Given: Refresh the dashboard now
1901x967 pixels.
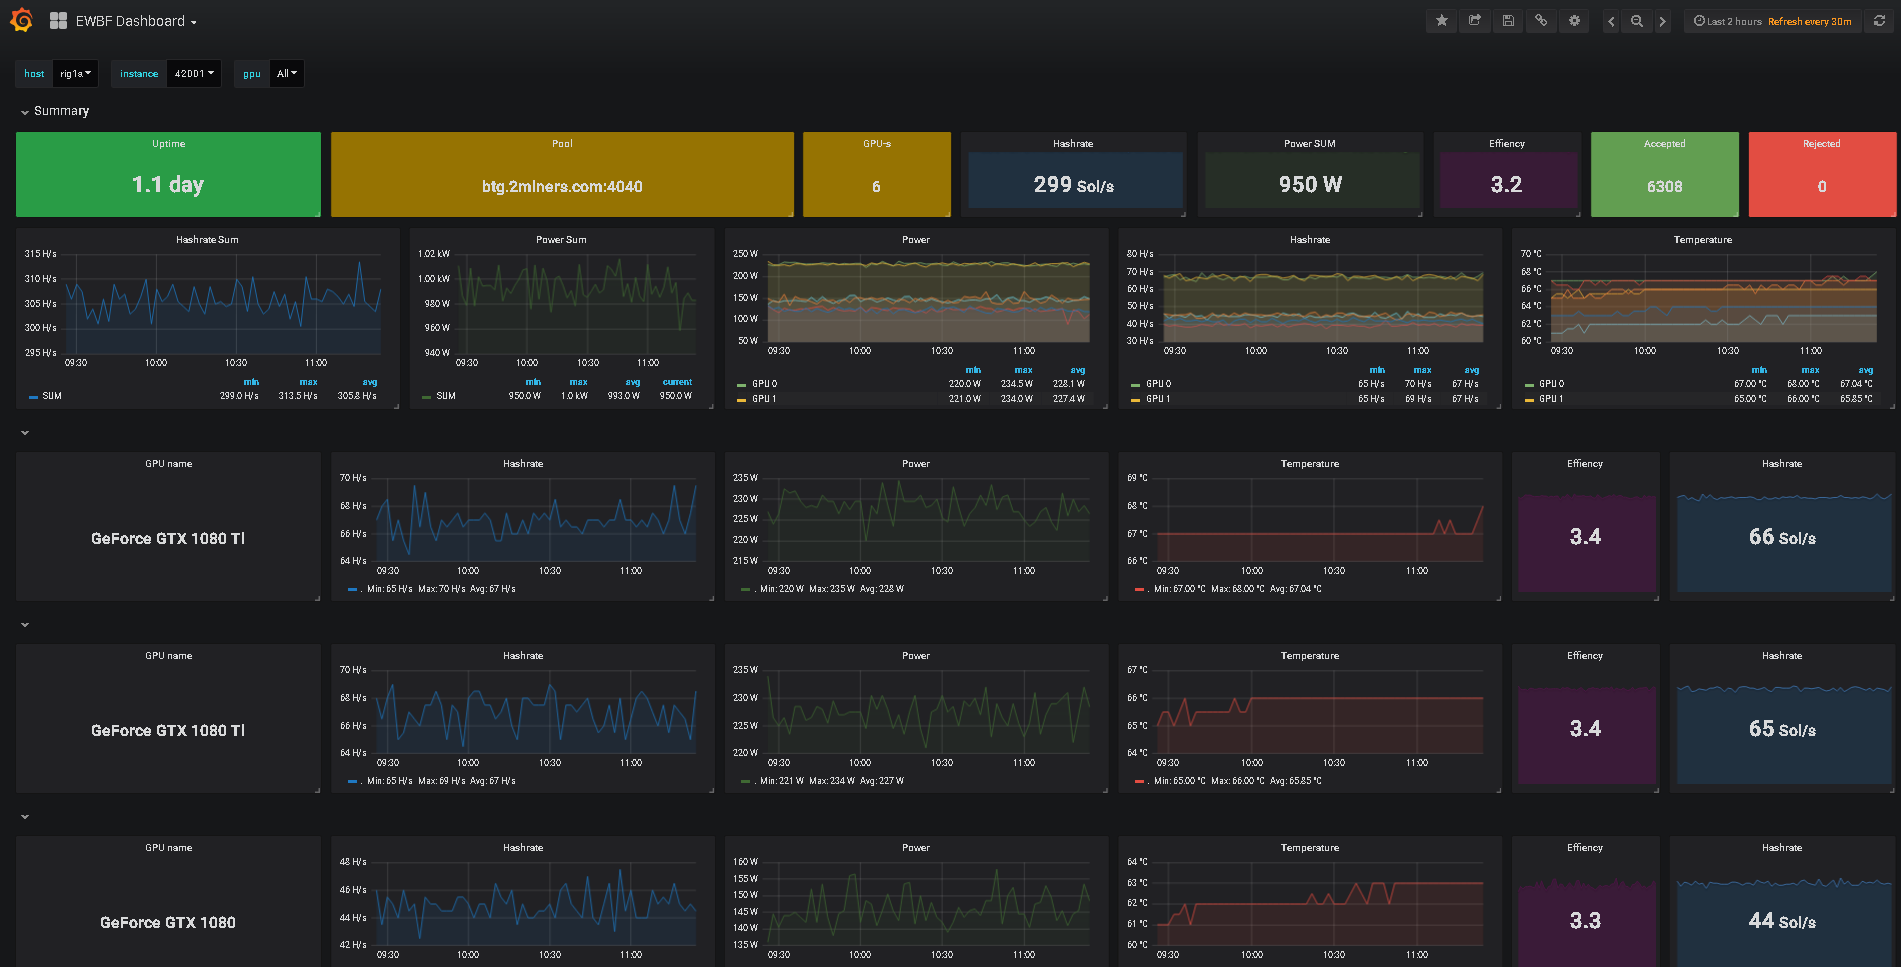Looking at the screenshot, I should [x=1879, y=21].
